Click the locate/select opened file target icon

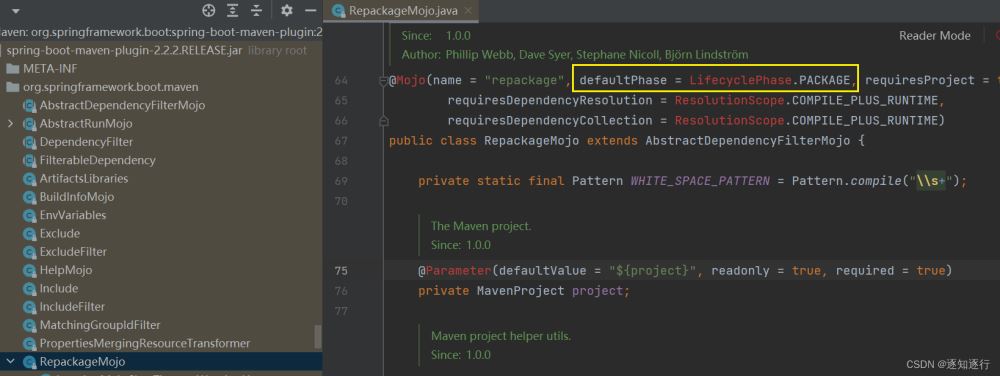[x=209, y=10]
